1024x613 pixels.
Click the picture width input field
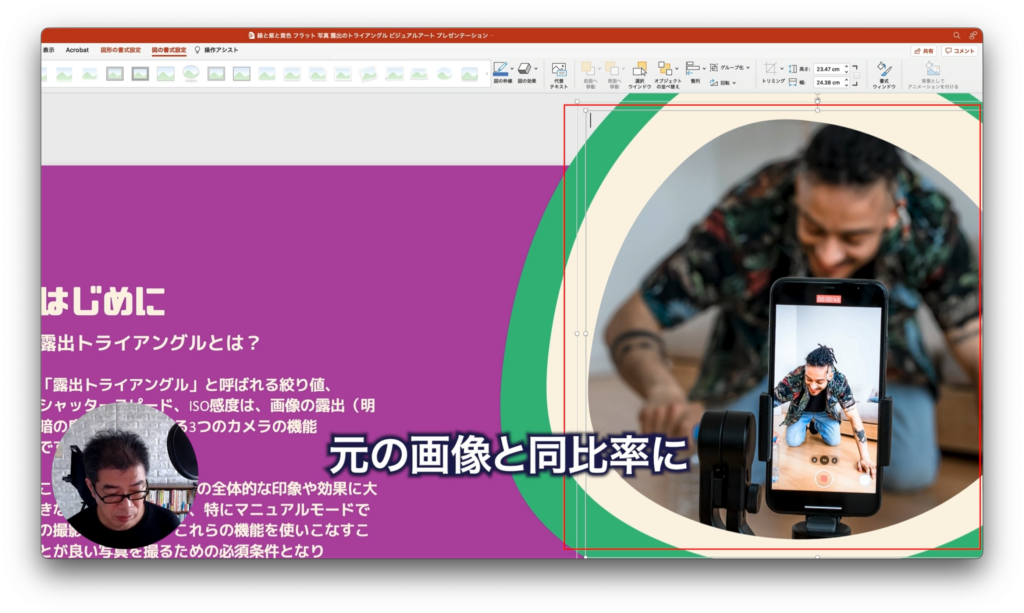pos(828,82)
